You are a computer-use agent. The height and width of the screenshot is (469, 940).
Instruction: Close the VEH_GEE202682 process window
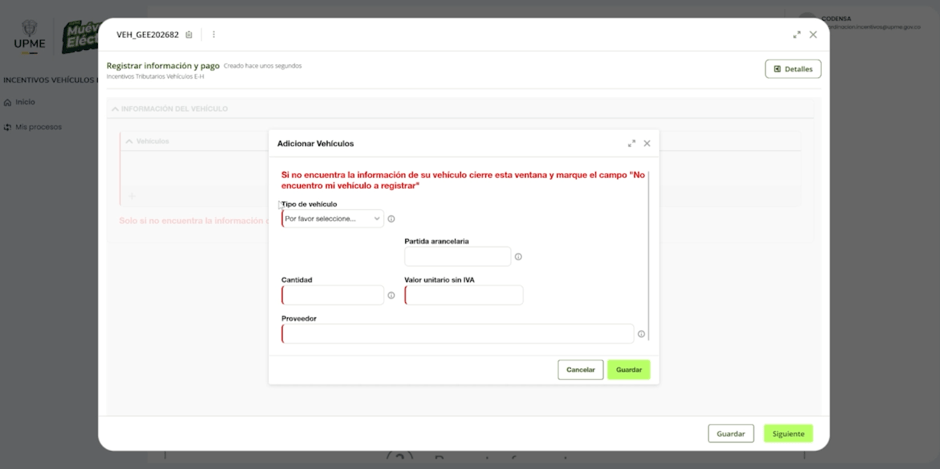tap(813, 35)
